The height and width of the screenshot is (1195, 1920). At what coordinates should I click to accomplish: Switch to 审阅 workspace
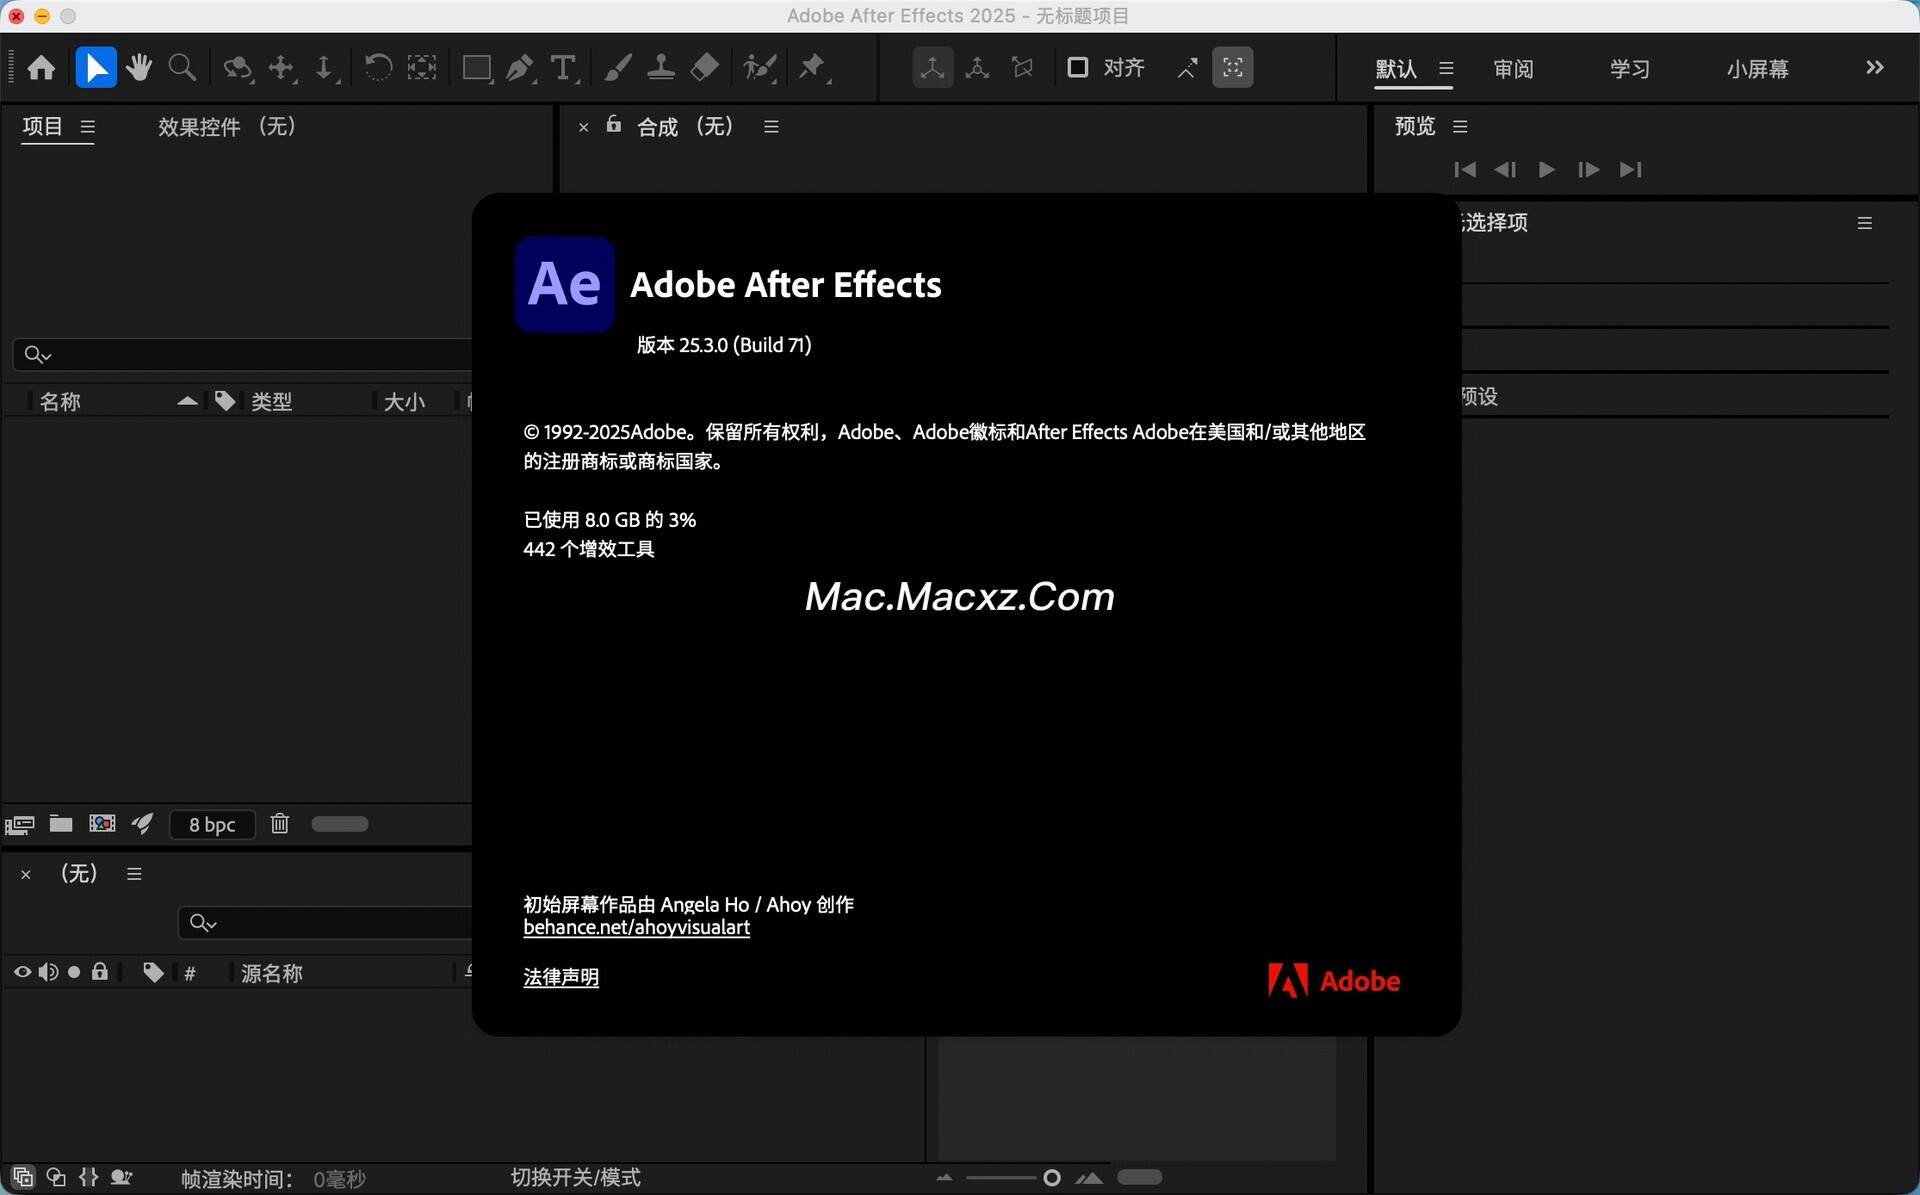pyautogui.click(x=1513, y=69)
